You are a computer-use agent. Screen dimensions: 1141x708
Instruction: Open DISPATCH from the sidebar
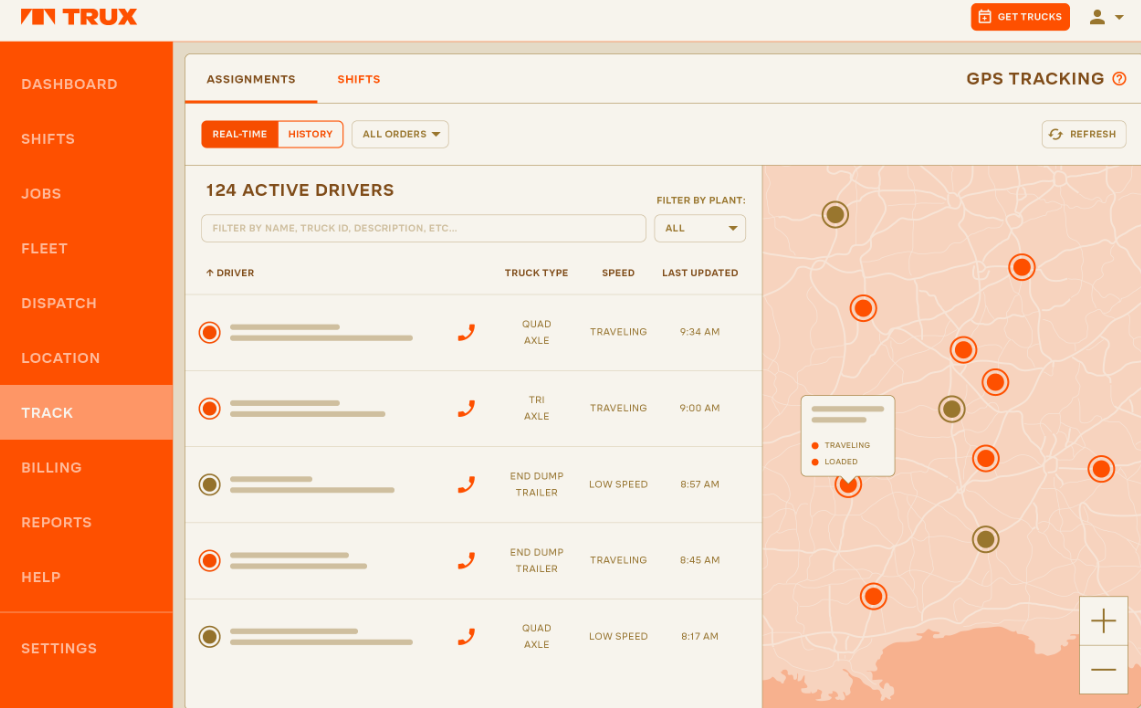(x=59, y=303)
